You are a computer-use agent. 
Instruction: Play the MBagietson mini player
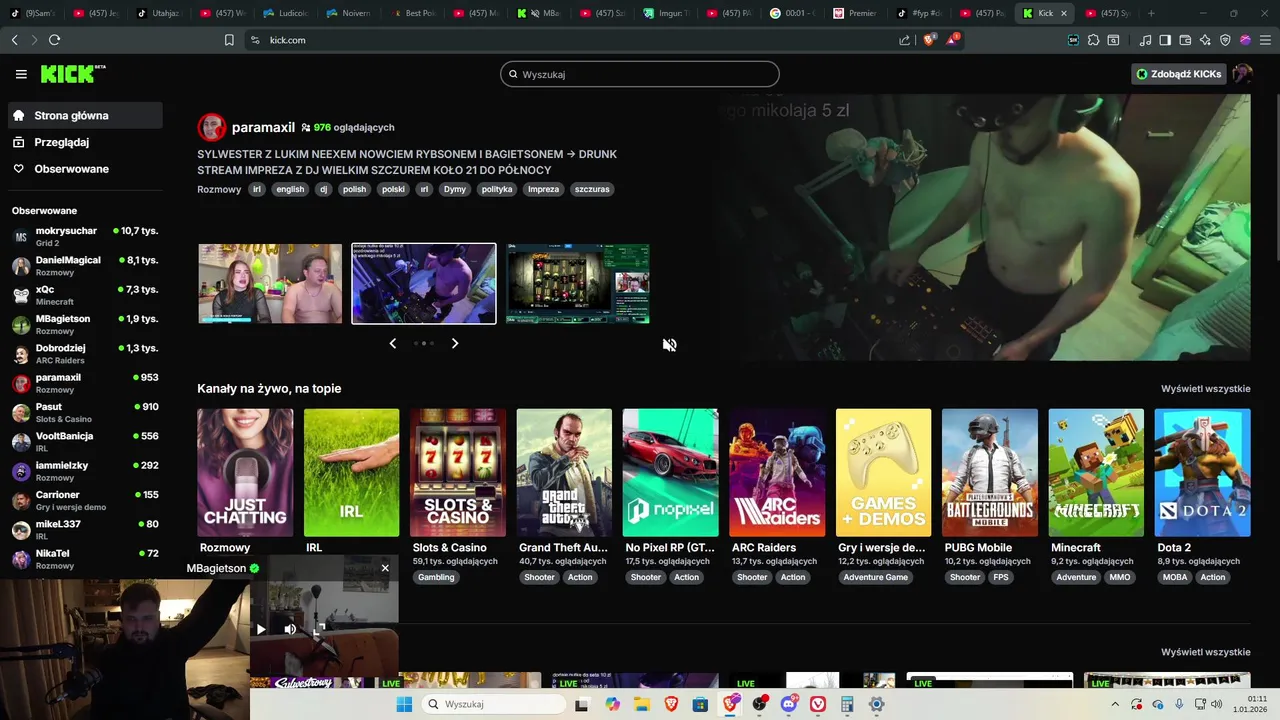click(x=260, y=629)
